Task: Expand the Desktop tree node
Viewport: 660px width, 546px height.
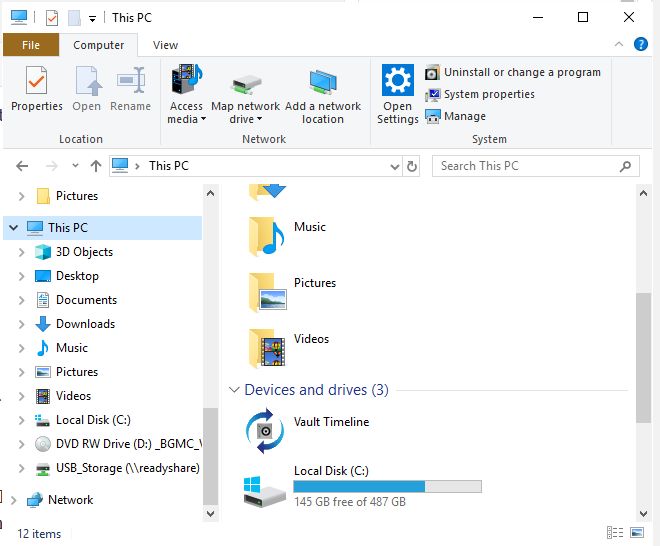Action: click(x=21, y=276)
